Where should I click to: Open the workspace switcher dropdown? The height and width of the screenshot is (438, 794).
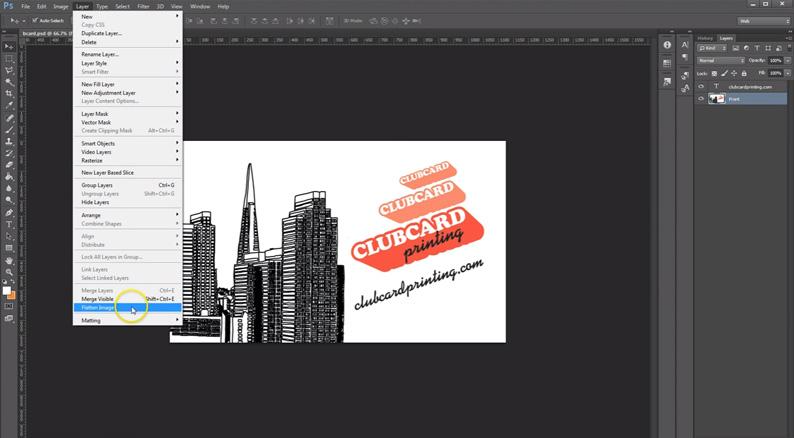(x=764, y=21)
